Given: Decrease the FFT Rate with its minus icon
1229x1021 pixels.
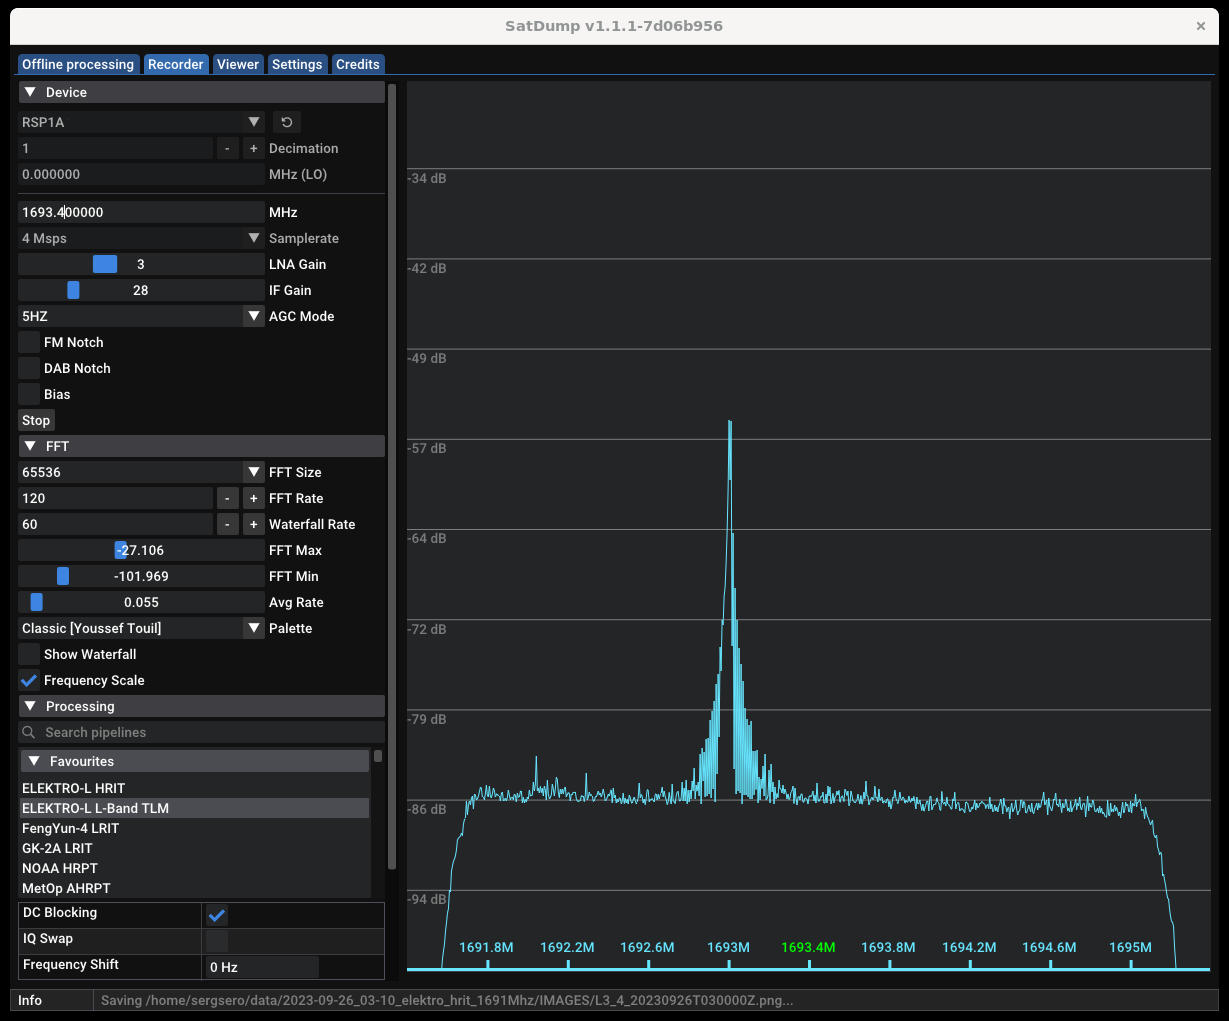Looking at the screenshot, I should click(x=227, y=497).
